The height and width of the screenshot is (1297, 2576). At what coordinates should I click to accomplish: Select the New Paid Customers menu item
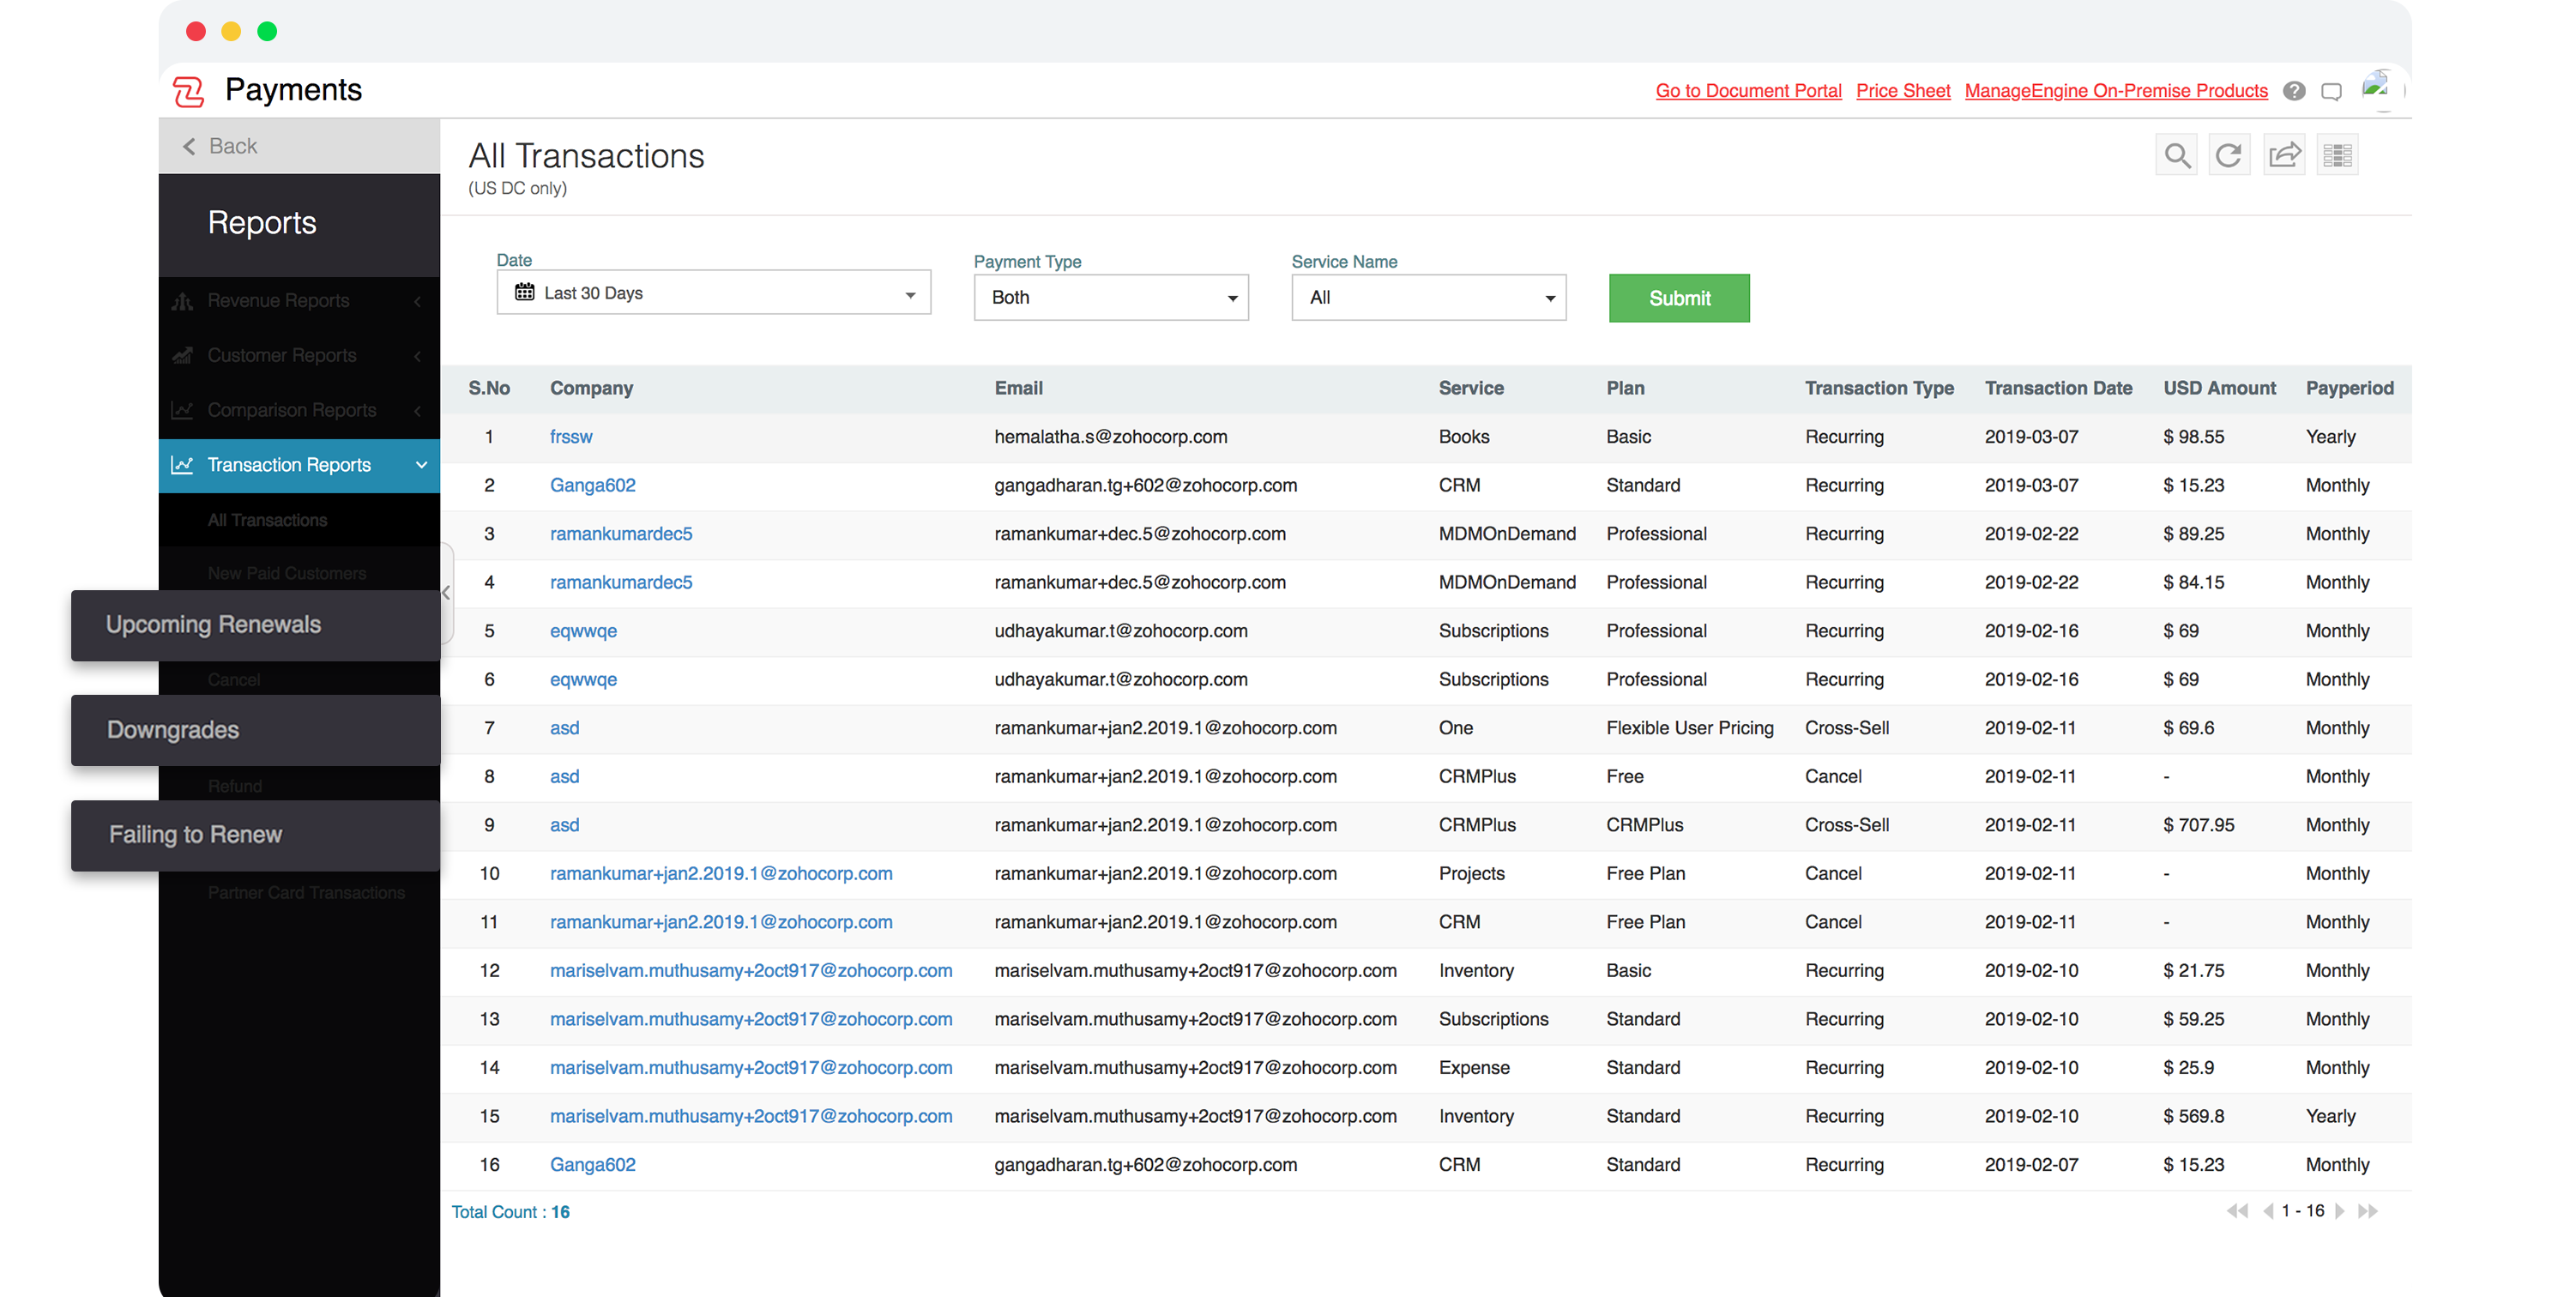[x=286, y=572]
